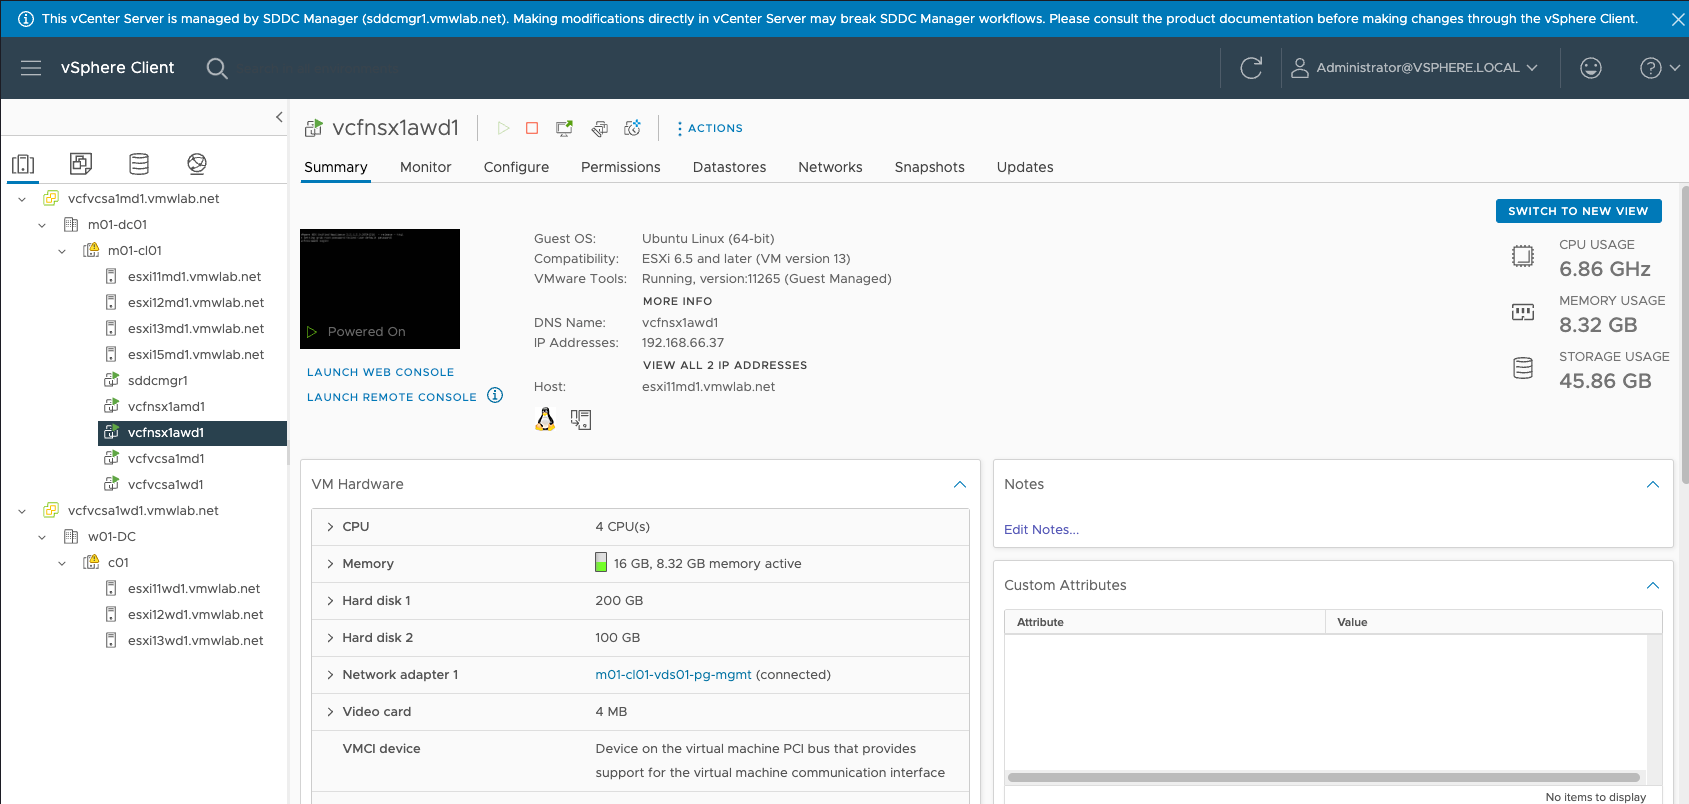Image resolution: width=1689 pixels, height=804 pixels.
Task: Collapse the Custom Attributes panel
Action: click(1653, 585)
